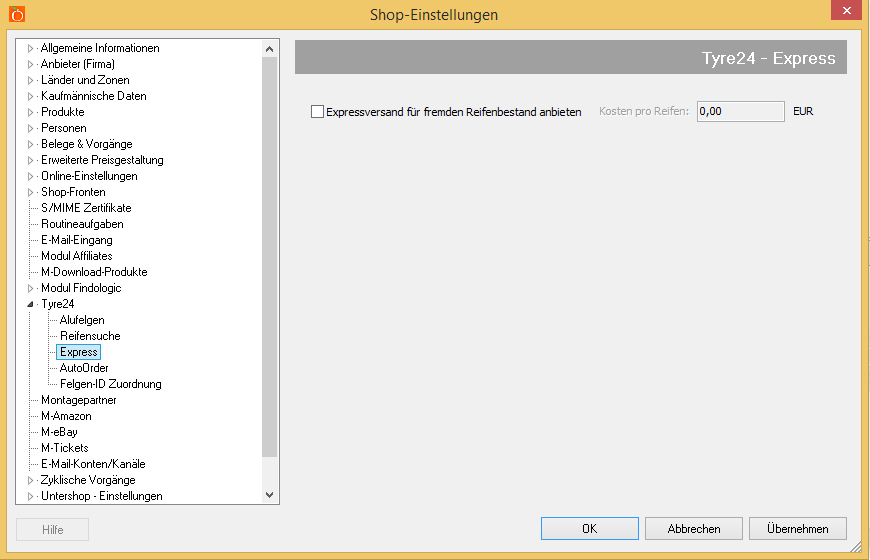Click the Abbrechen button

[x=694, y=528]
